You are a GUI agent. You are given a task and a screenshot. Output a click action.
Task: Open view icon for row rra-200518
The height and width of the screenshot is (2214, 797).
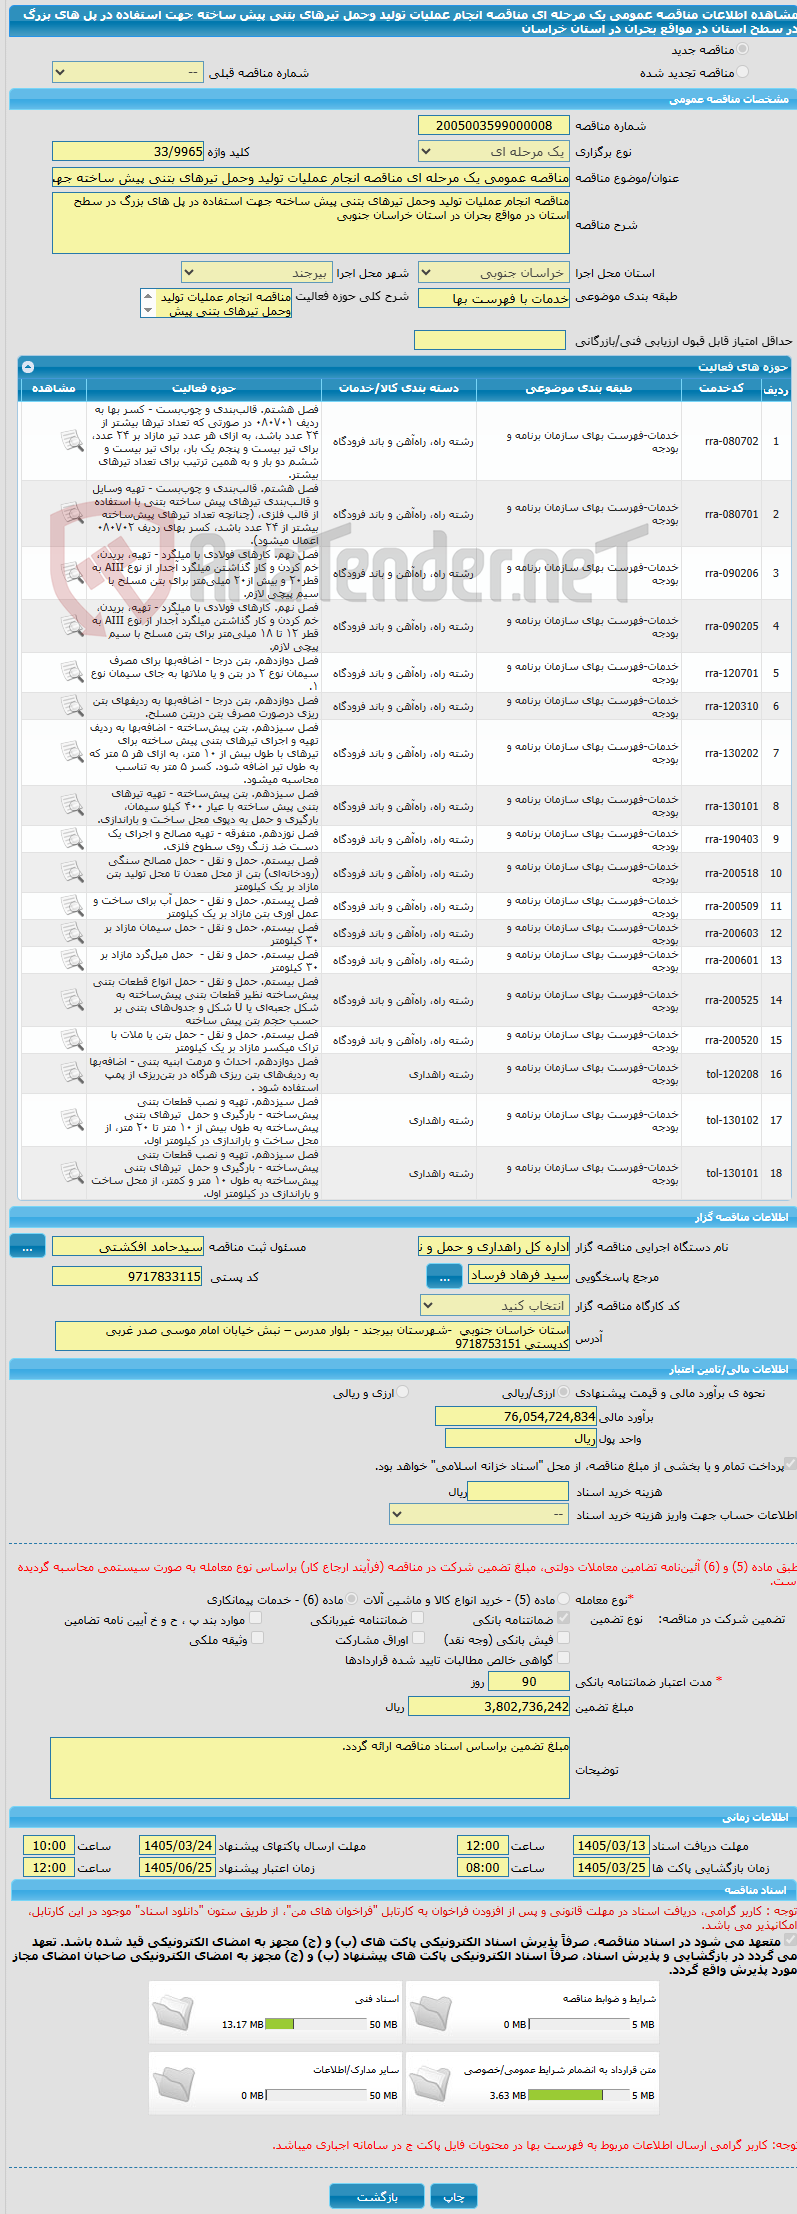click(x=71, y=873)
